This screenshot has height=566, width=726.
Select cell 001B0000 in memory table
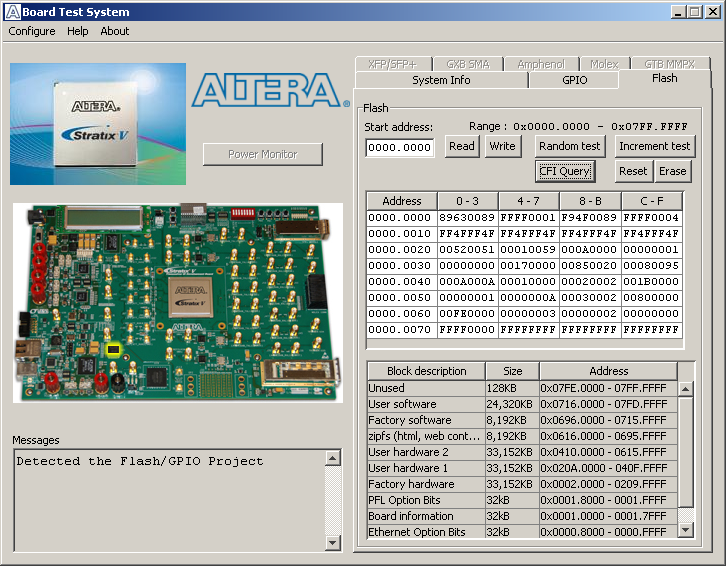pyautogui.click(x=651, y=282)
